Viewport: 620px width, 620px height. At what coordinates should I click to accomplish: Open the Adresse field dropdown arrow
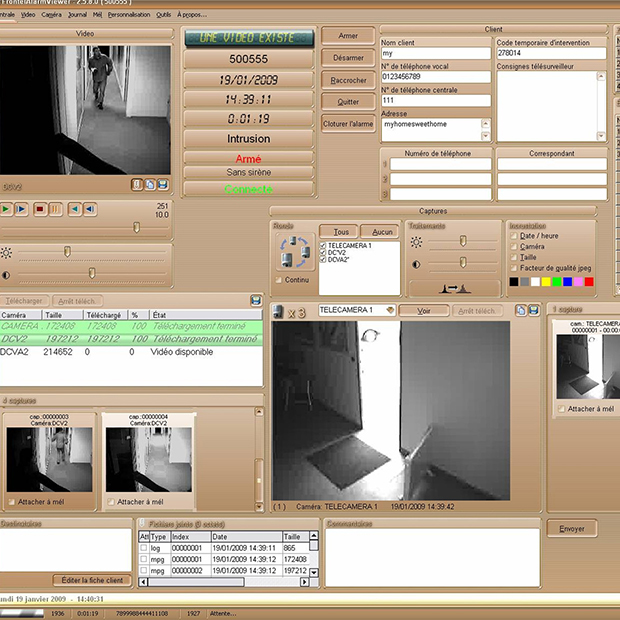coord(486,136)
